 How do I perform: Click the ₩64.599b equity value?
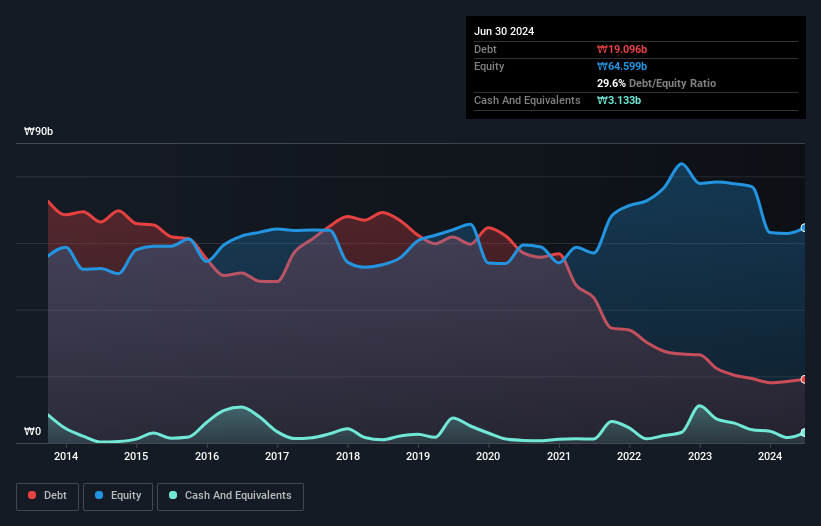(622, 66)
